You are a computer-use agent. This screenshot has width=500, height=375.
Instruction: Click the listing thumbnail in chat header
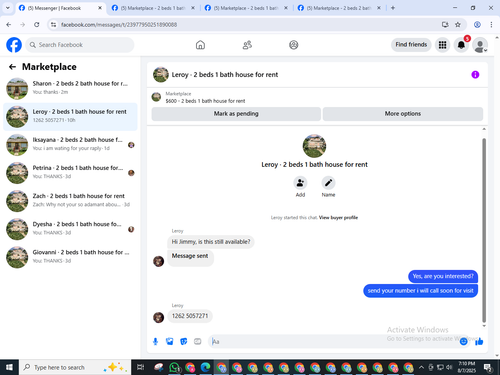tap(161, 75)
